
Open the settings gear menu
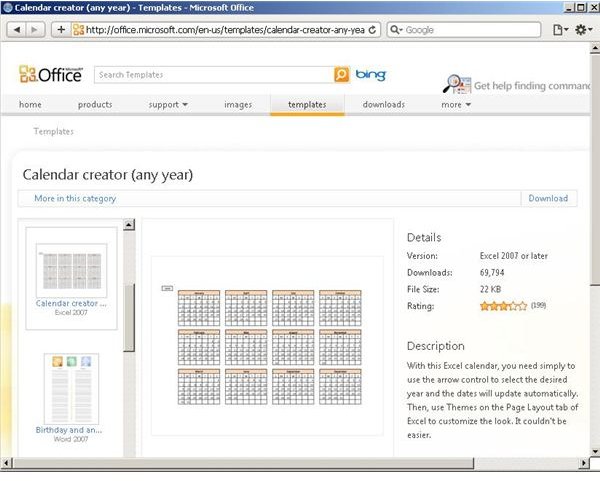click(584, 29)
